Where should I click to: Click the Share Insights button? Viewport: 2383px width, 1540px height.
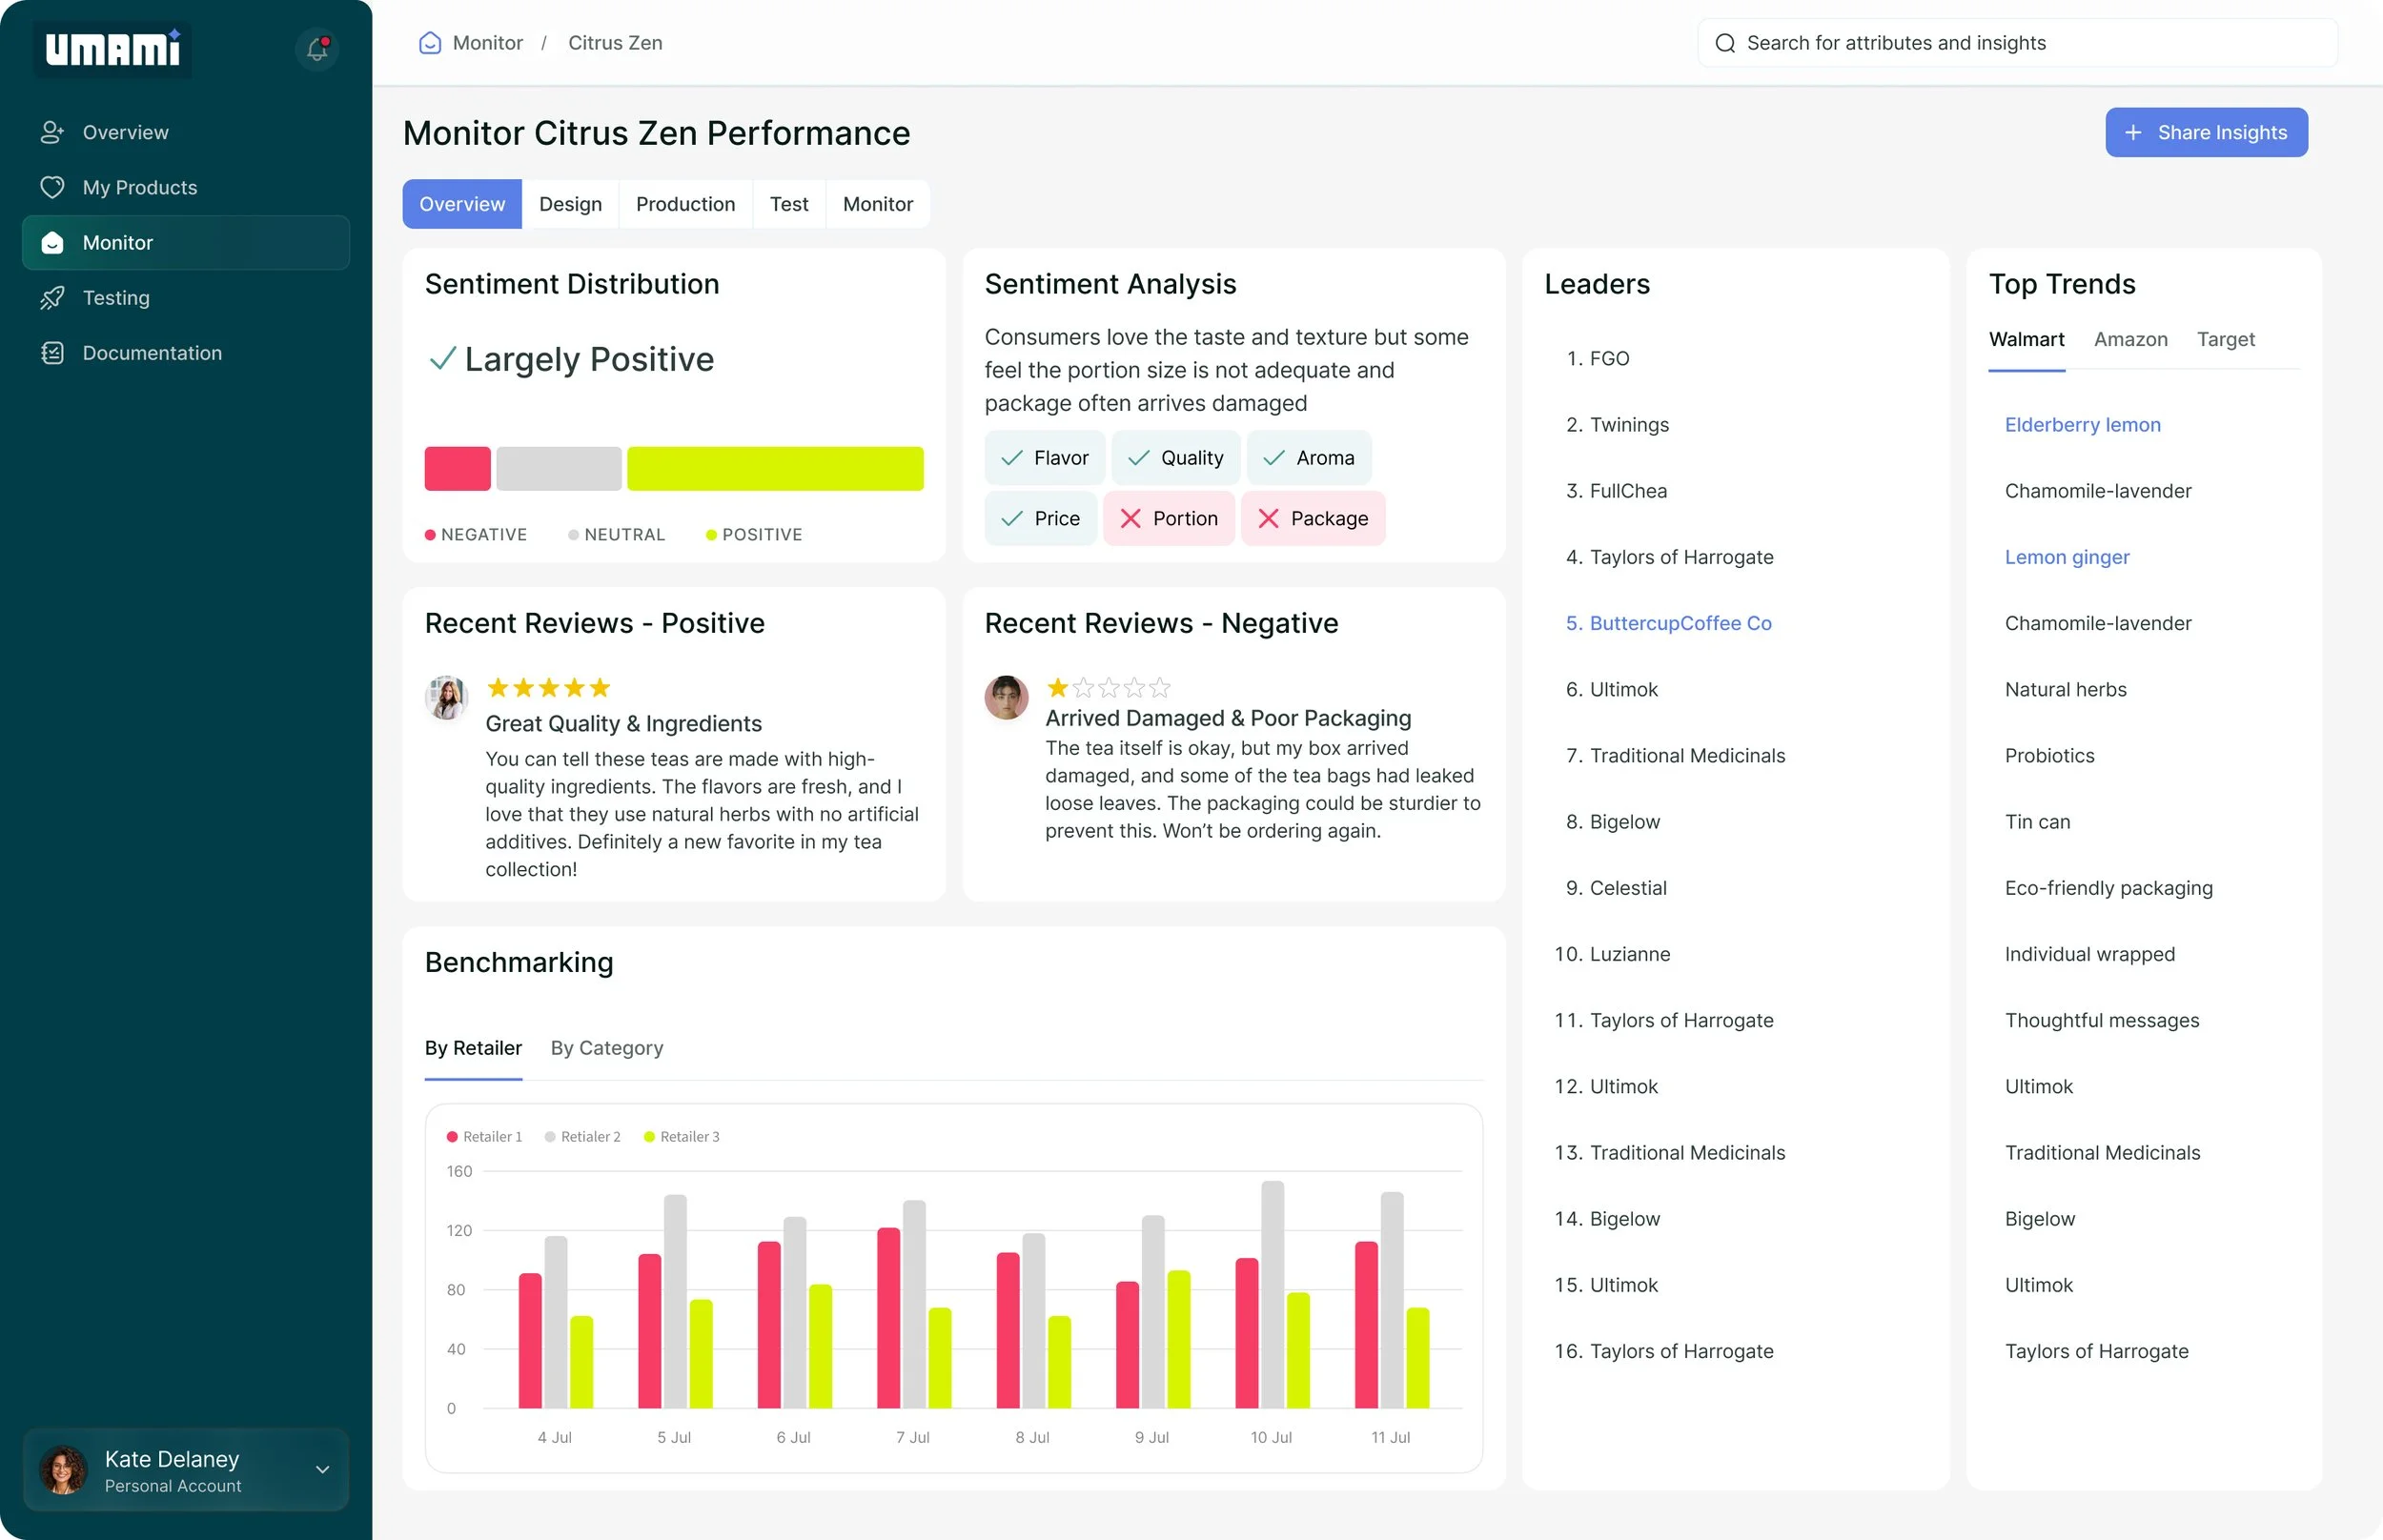(2206, 132)
